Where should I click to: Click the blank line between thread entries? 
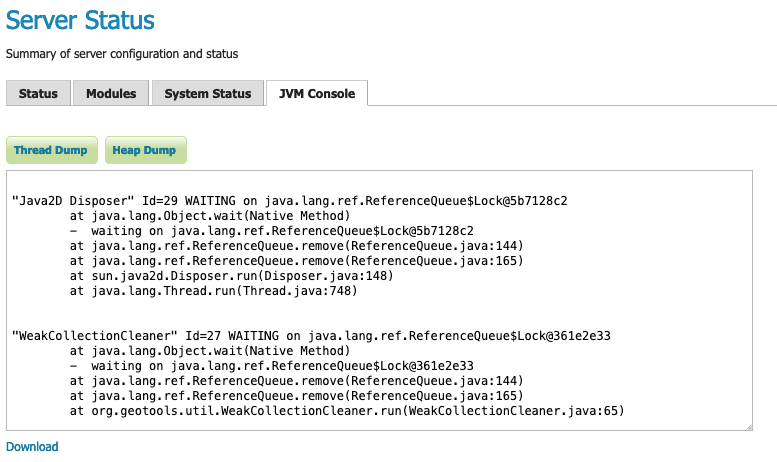[x=300, y=314]
